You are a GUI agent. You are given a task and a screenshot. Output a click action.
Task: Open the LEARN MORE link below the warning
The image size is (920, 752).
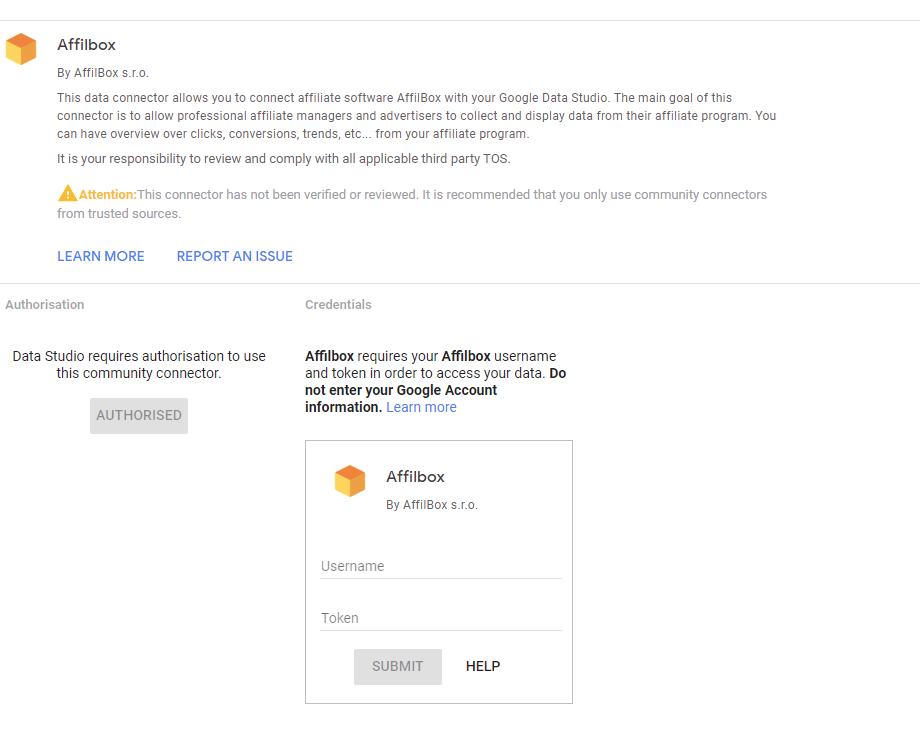(101, 256)
